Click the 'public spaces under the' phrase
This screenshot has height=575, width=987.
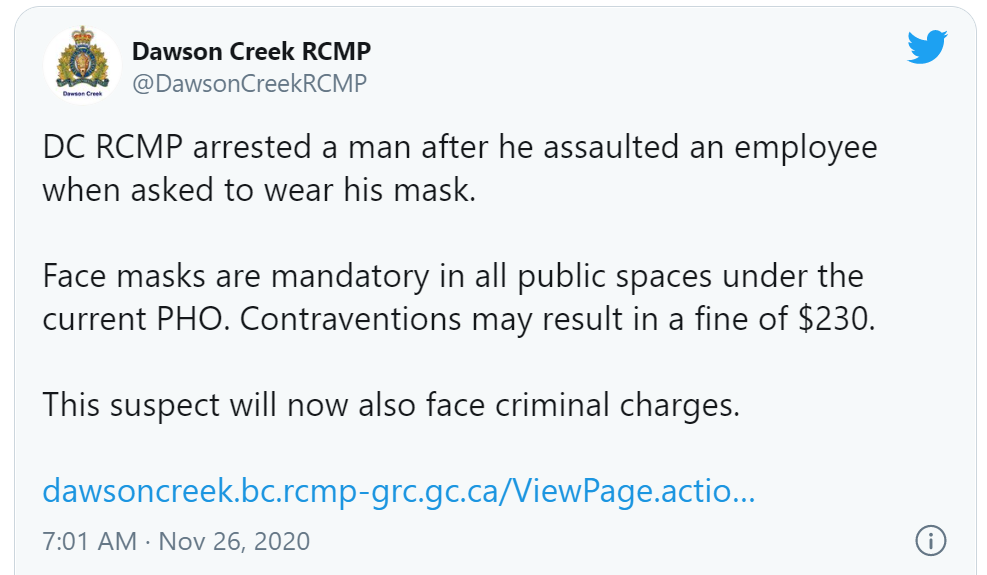[x=690, y=276]
